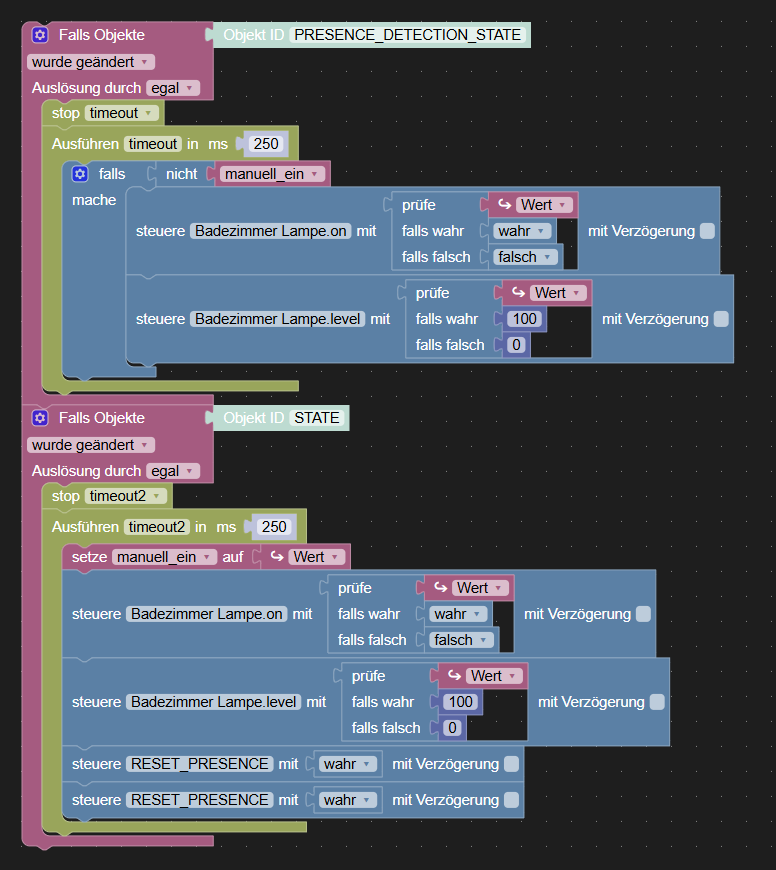Select 'Badezimmer Lampe.on' object field in falls block

click(x=271, y=231)
